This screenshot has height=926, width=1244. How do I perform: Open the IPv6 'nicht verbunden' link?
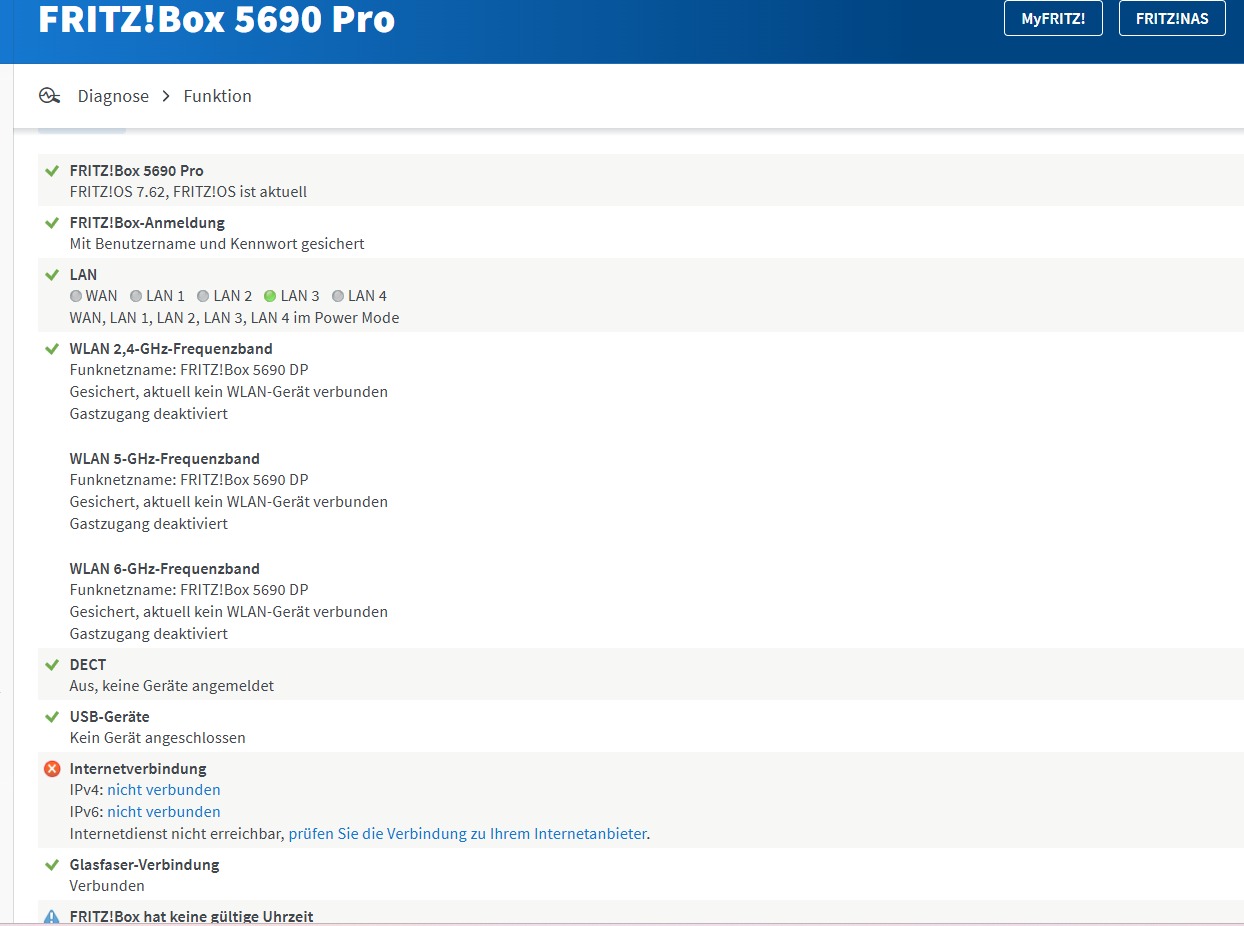[164, 812]
